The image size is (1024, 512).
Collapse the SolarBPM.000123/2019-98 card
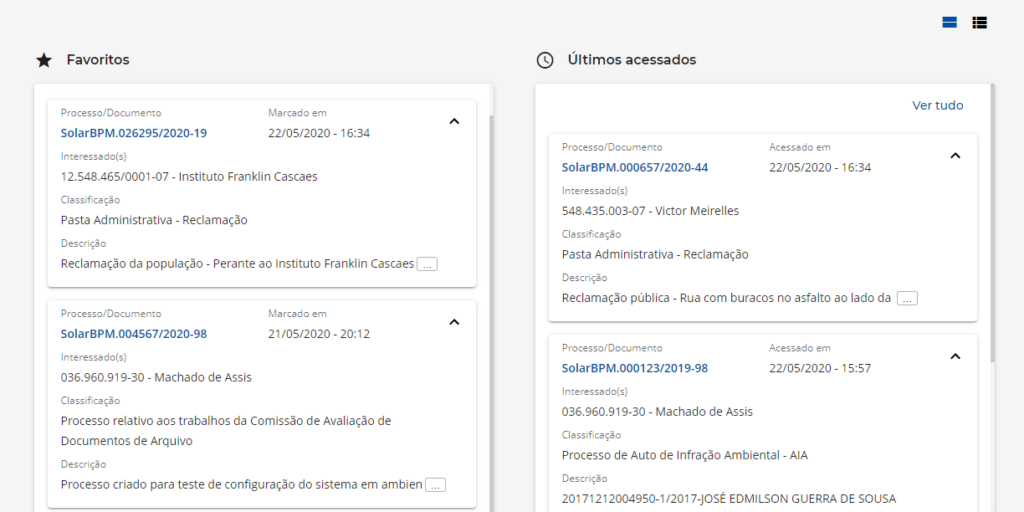[x=955, y=356]
